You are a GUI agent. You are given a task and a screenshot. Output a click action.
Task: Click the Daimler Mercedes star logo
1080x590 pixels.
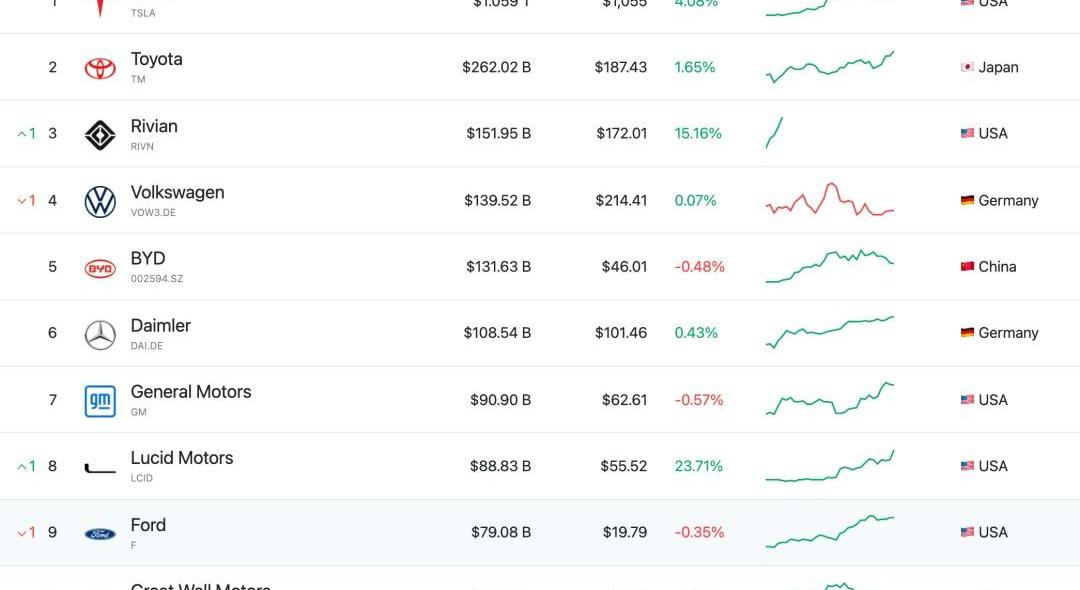pos(100,335)
